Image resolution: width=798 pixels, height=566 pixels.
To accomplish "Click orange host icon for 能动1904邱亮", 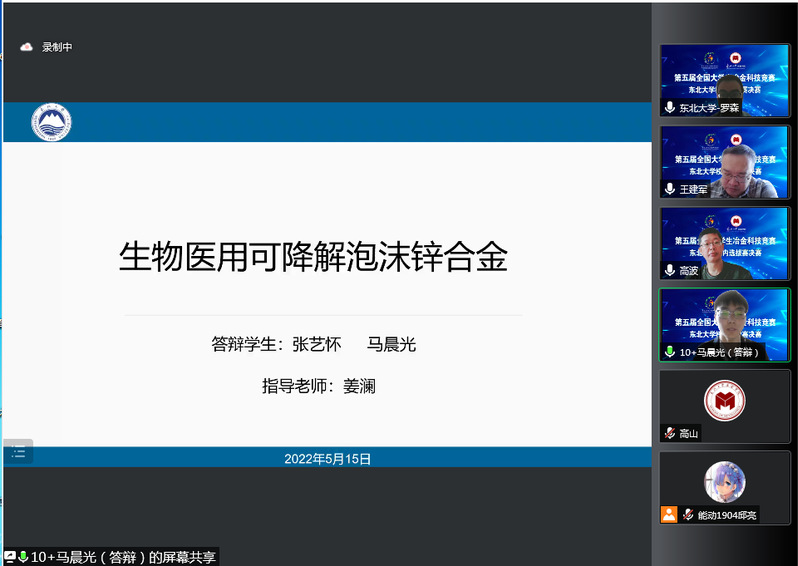I will pyautogui.click(x=669, y=514).
